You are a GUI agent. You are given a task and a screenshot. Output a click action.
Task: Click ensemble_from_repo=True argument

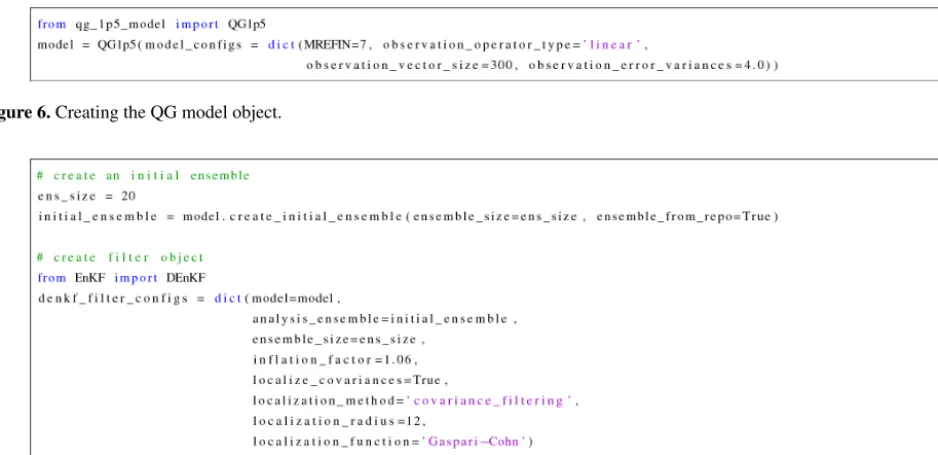685,216
